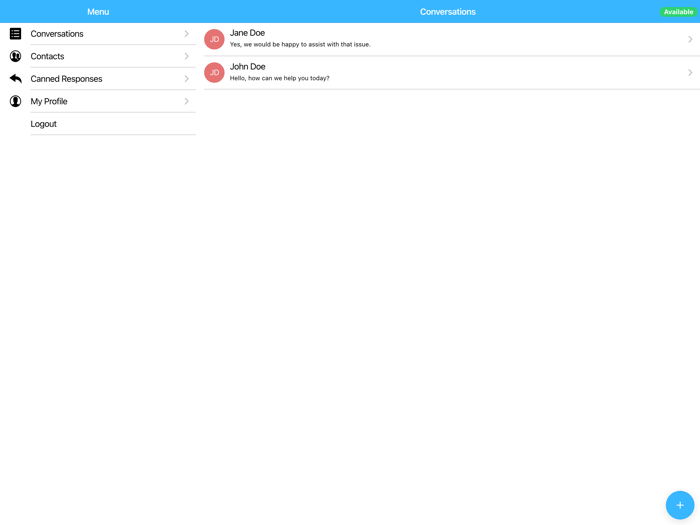Open Jane Doe conversation via chevron
The image size is (700, 525).
[690, 39]
